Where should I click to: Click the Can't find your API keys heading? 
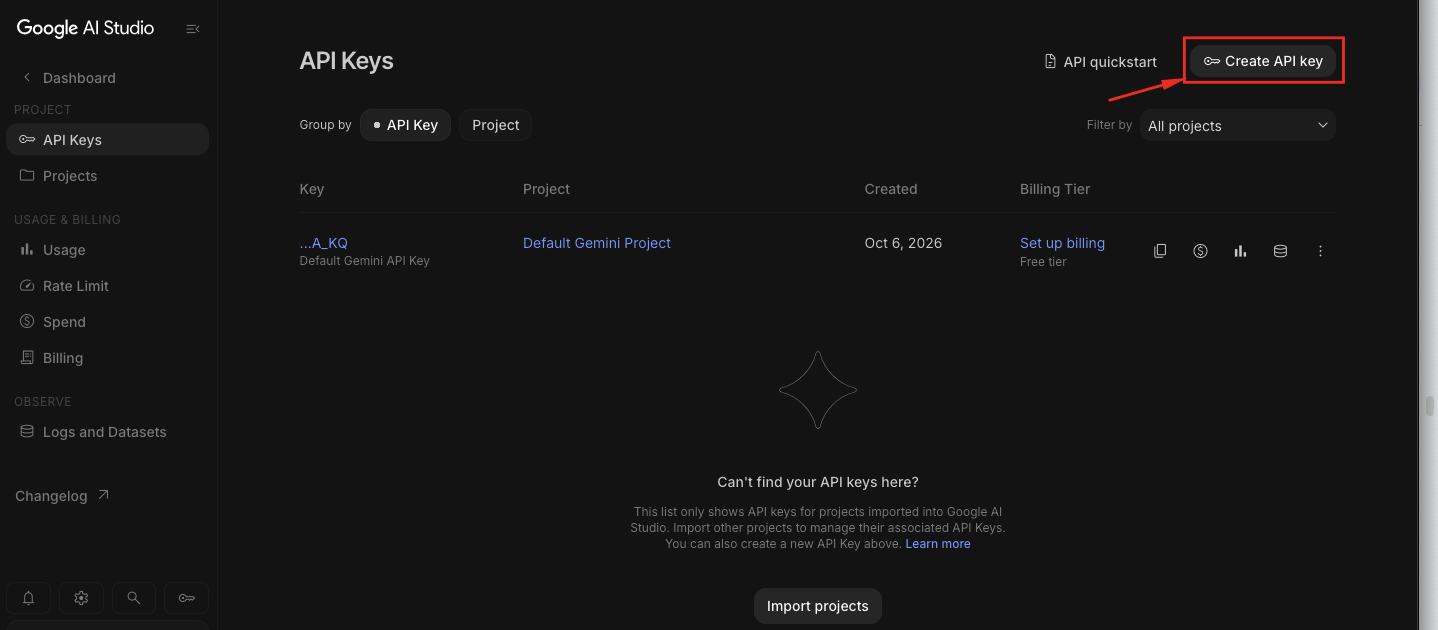click(818, 482)
